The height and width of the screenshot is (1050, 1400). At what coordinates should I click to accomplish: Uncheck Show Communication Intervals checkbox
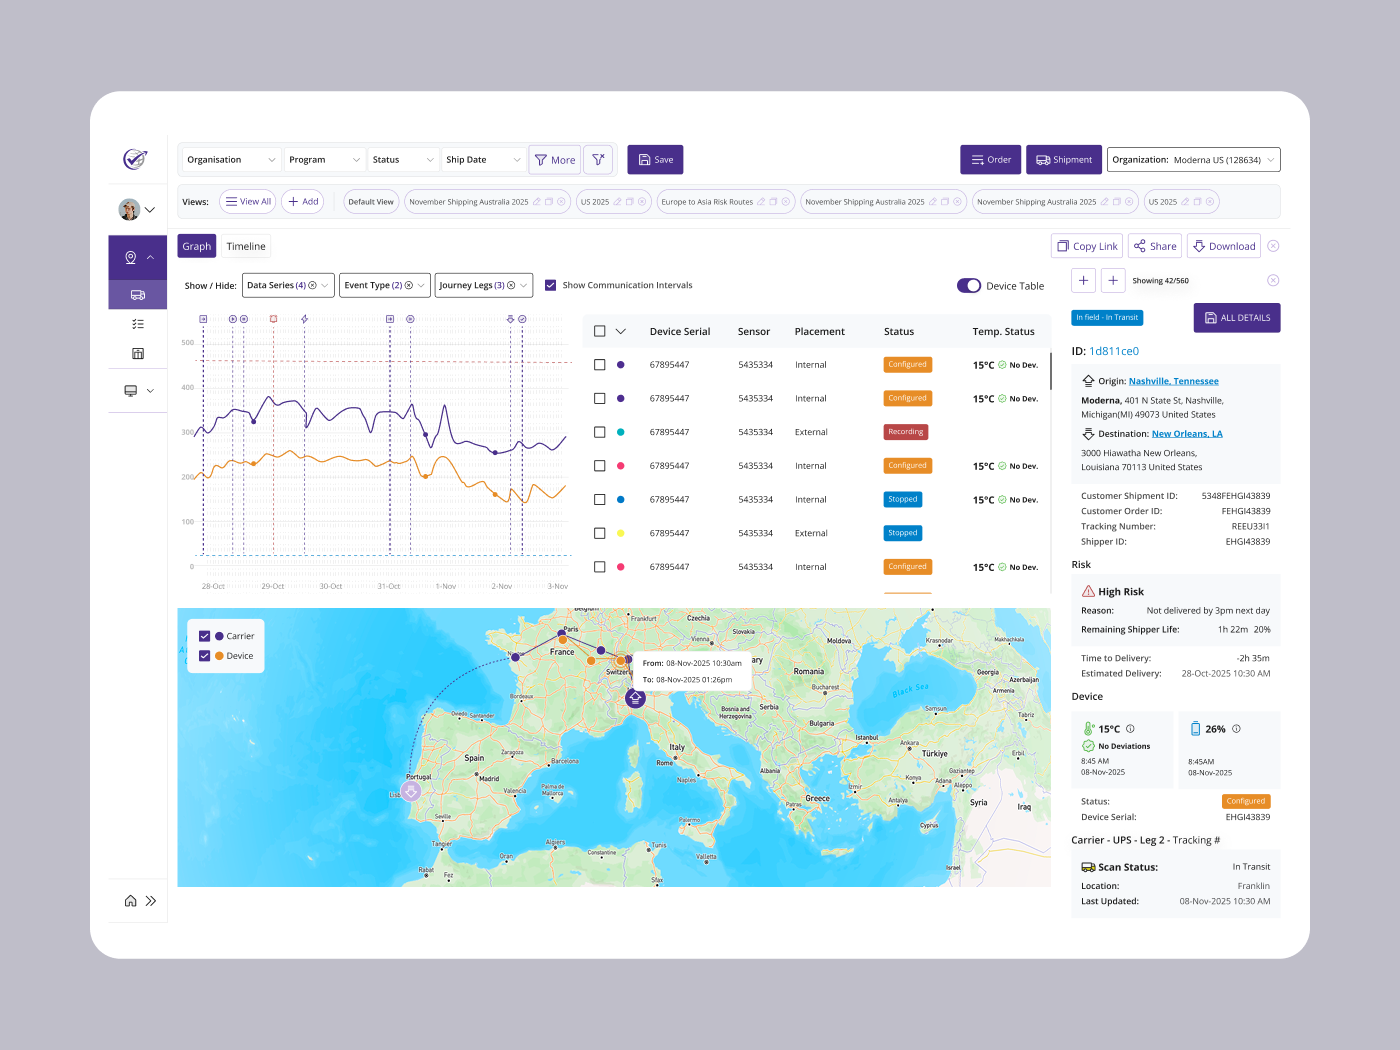tap(550, 285)
